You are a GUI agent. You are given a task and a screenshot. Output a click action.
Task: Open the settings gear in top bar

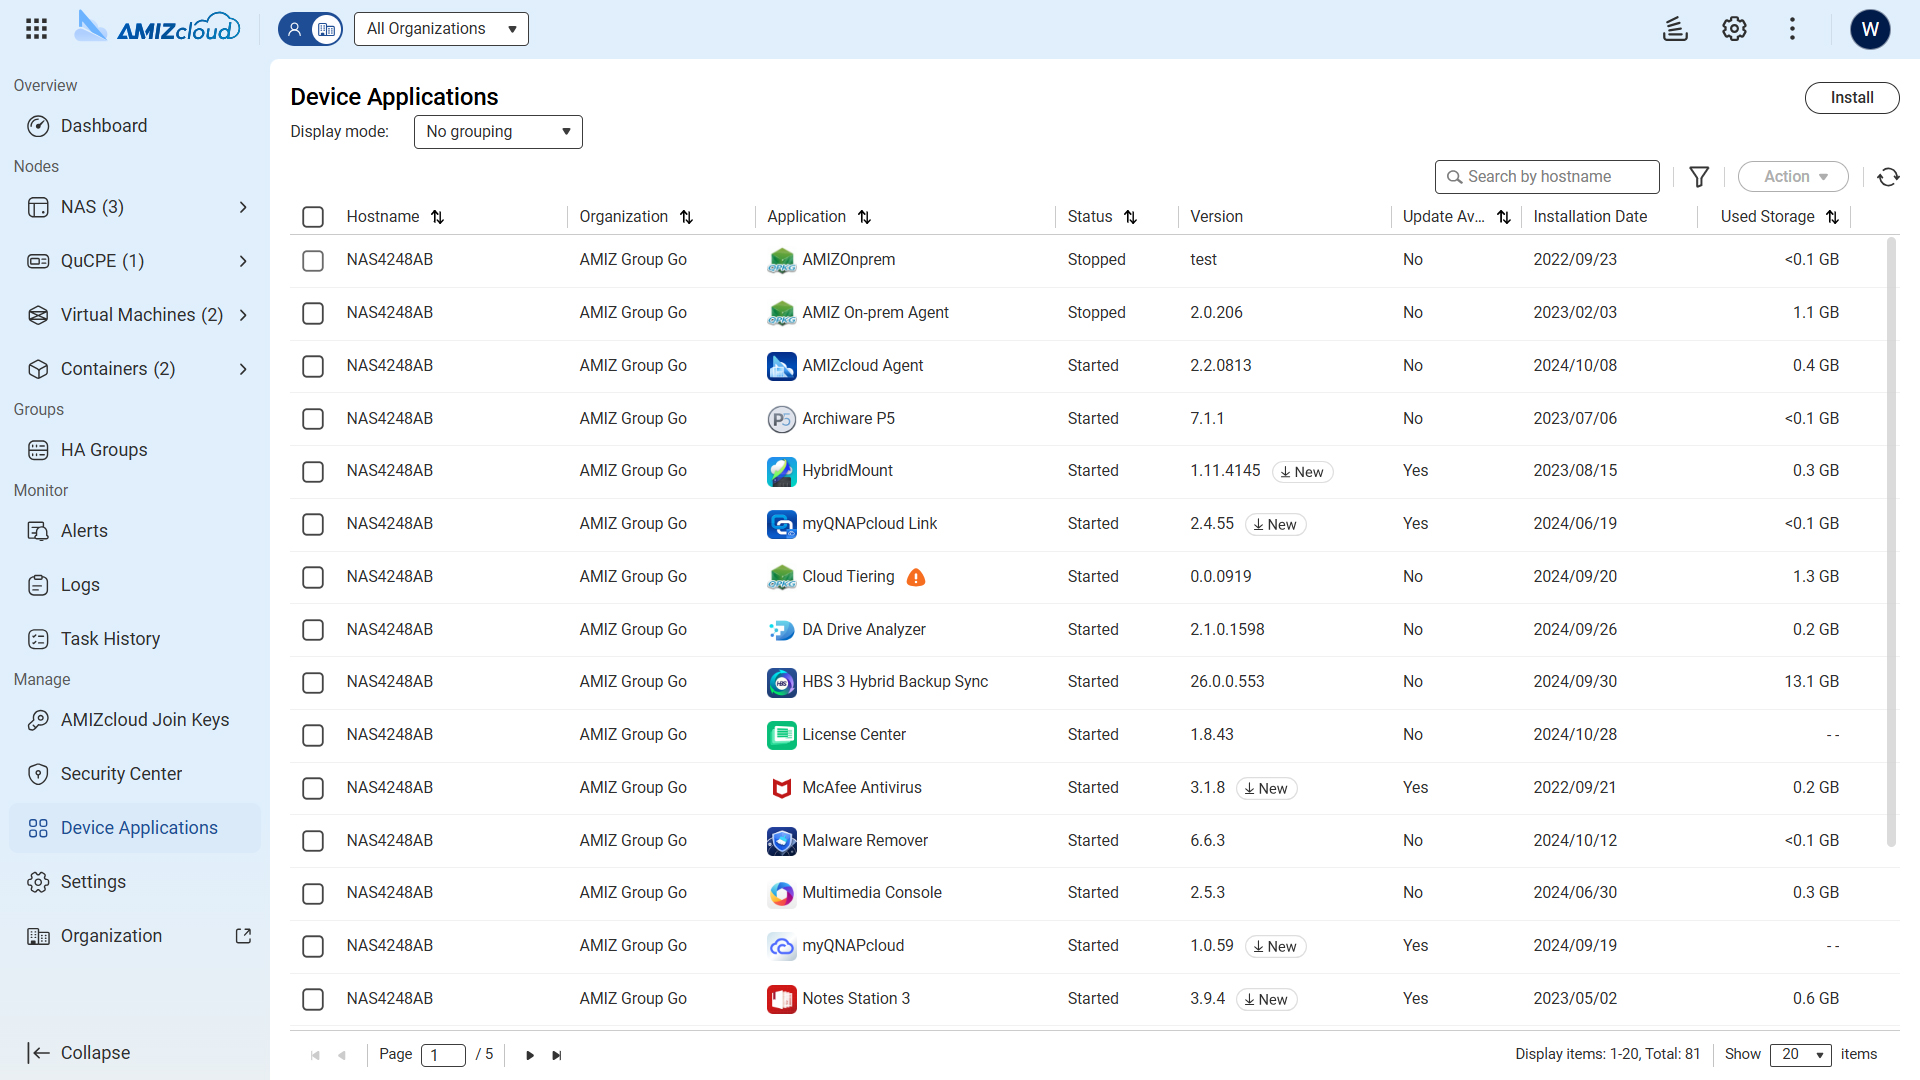point(1734,29)
